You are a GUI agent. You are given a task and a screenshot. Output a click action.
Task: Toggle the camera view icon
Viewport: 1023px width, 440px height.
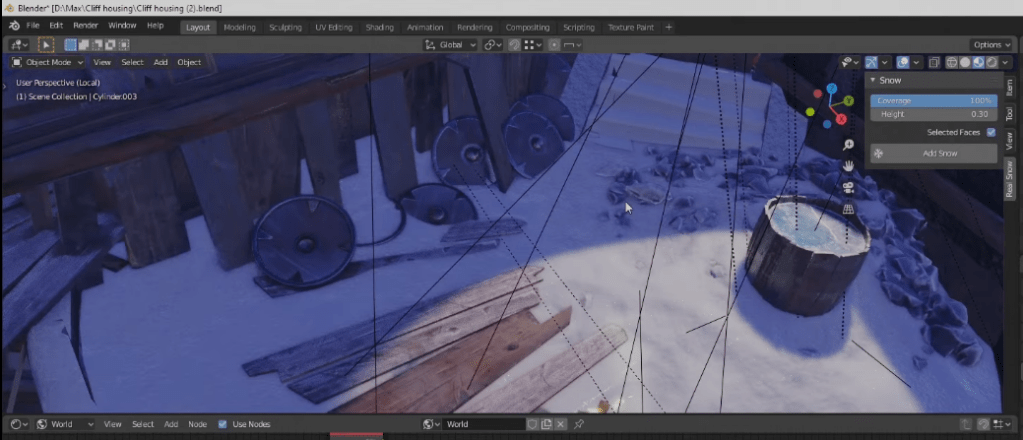pos(848,188)
